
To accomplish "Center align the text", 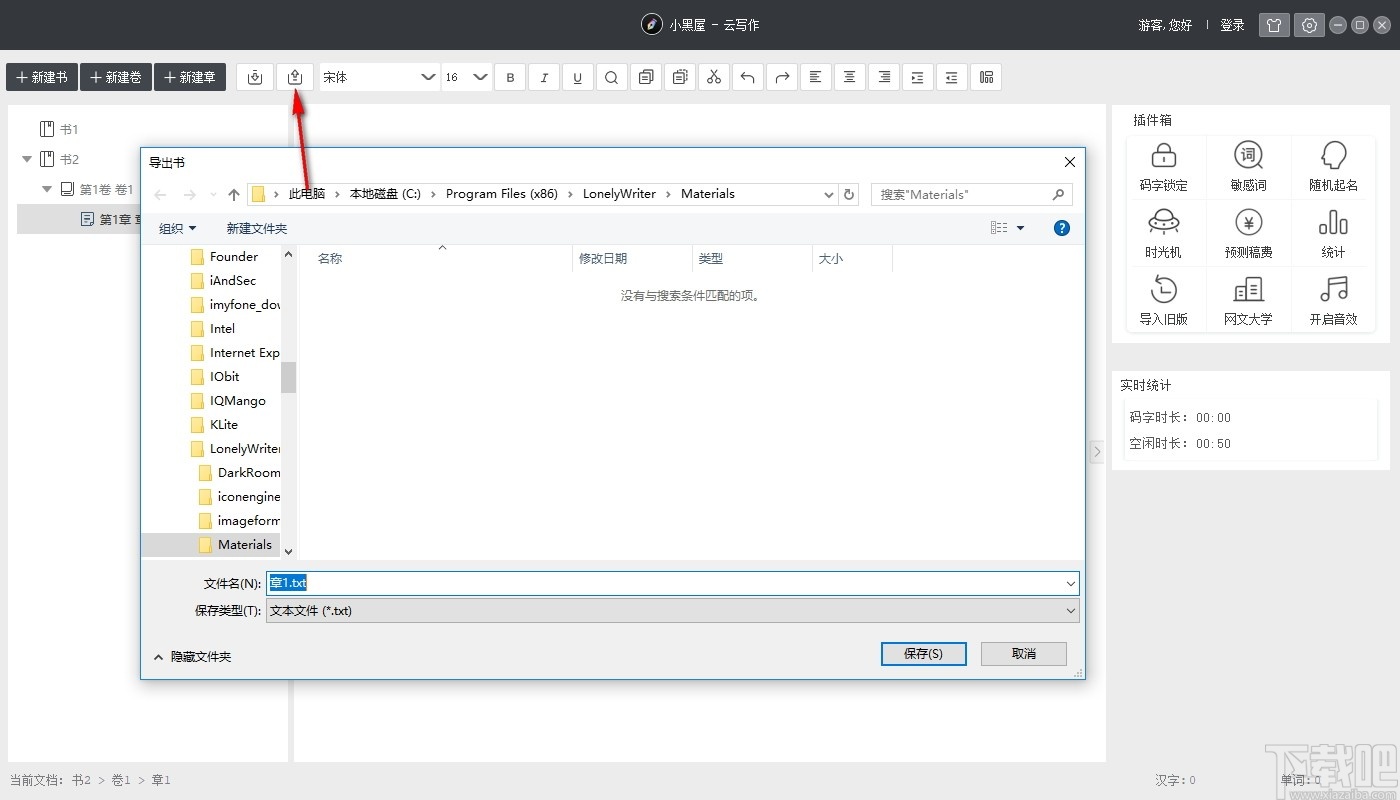I will tap(850, 77).
